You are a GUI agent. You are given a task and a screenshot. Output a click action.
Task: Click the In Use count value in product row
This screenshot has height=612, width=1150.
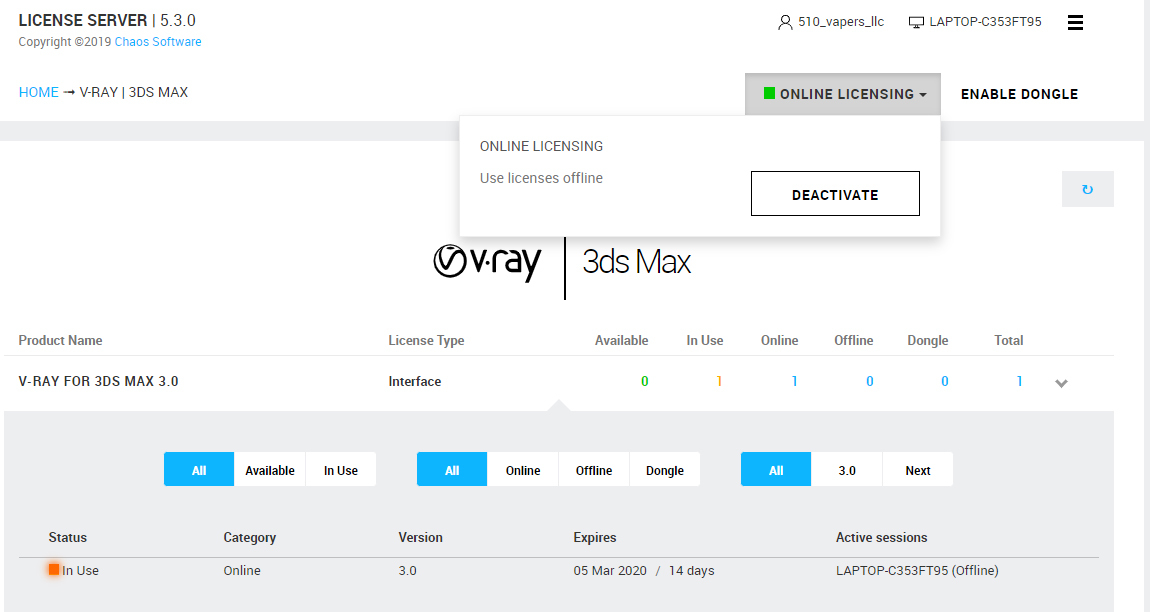point(719,381)
